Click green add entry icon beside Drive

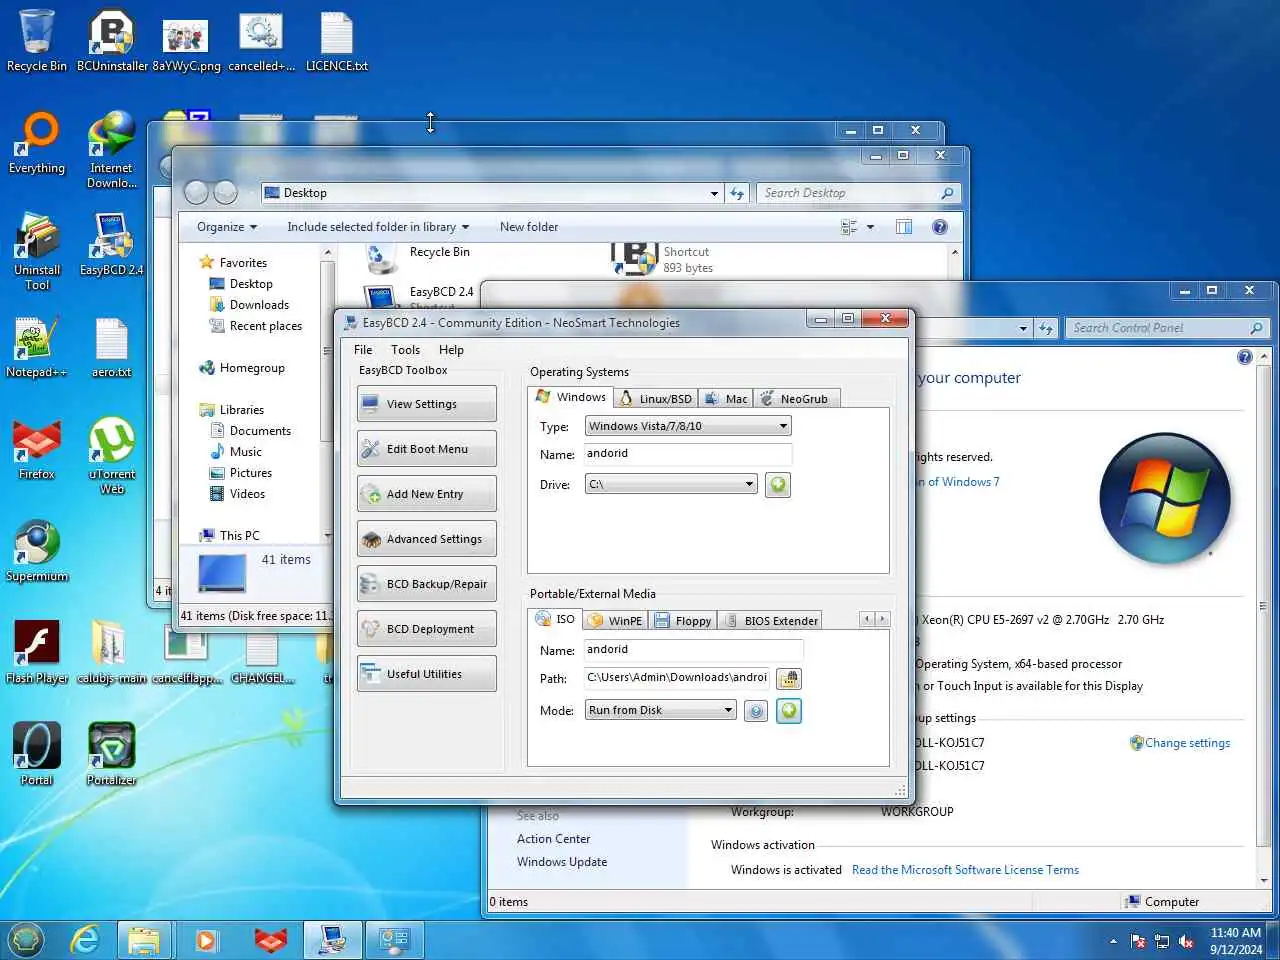point(778,485)
